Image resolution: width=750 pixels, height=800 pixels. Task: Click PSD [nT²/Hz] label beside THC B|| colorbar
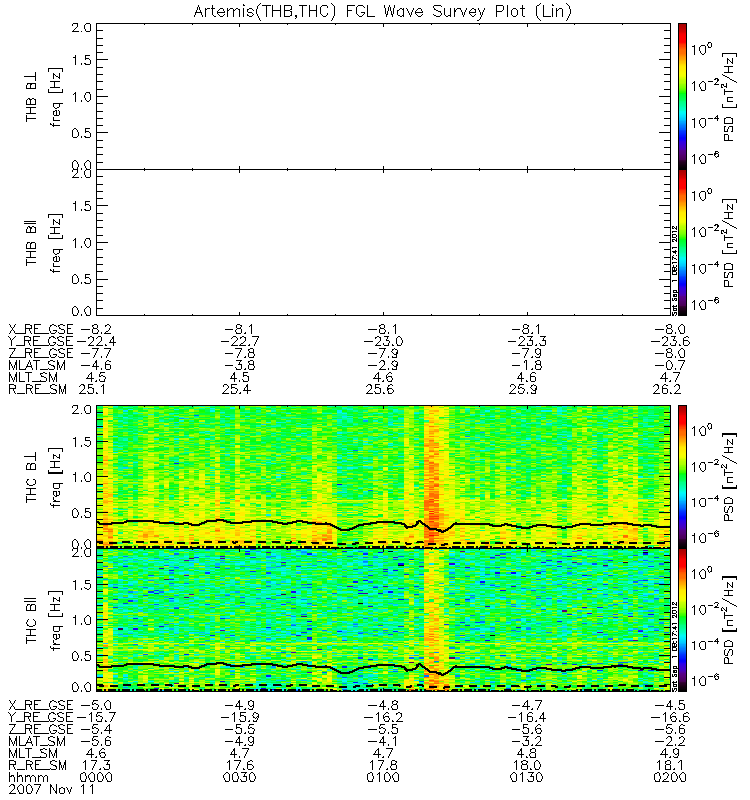[729, 621]
